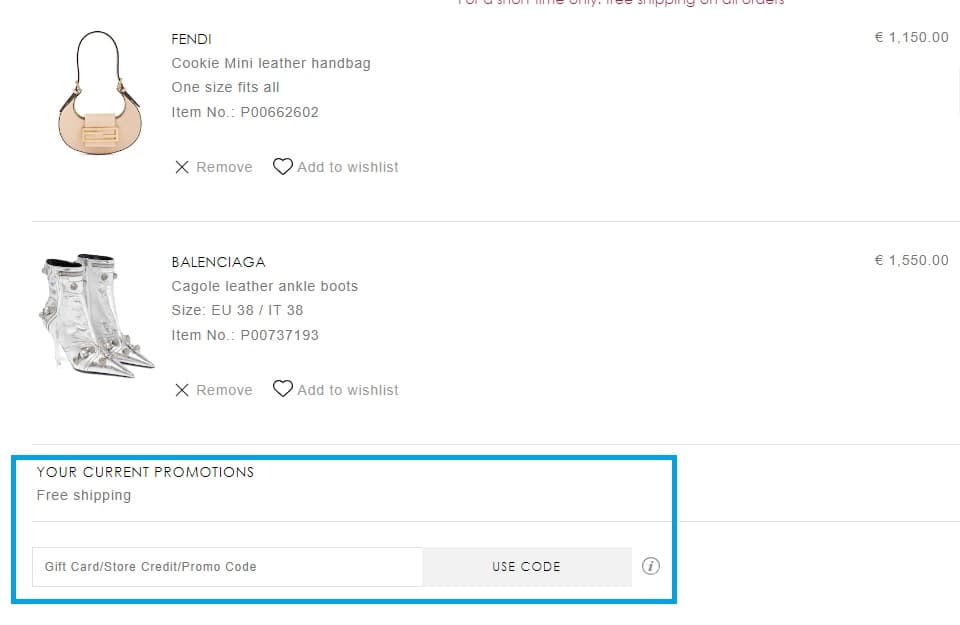The image size is (960, 625).
Task: Click the YOUR CURRENT PROMOTIONS heading
Action: pos(145,472)
